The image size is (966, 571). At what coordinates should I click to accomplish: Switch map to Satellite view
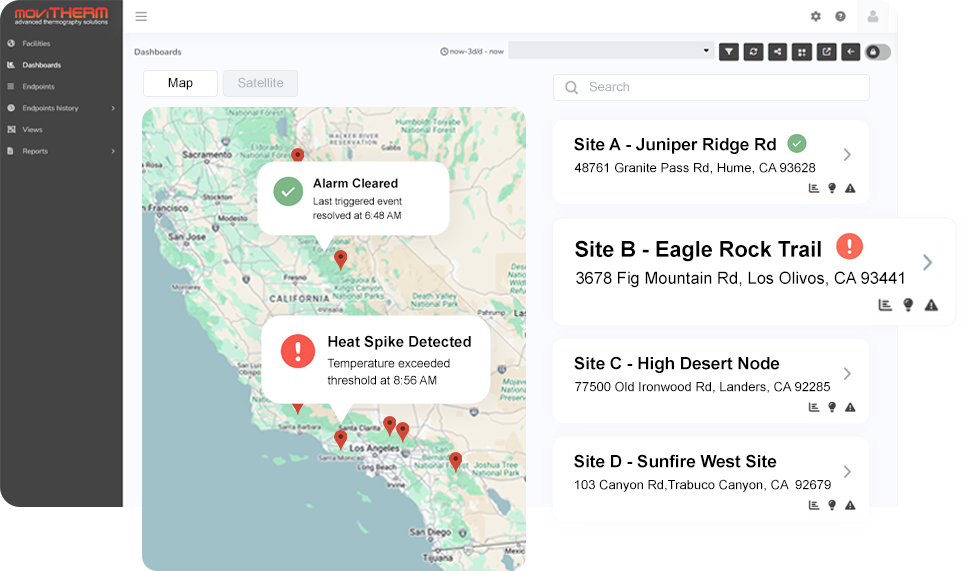(x=260, y=83)
